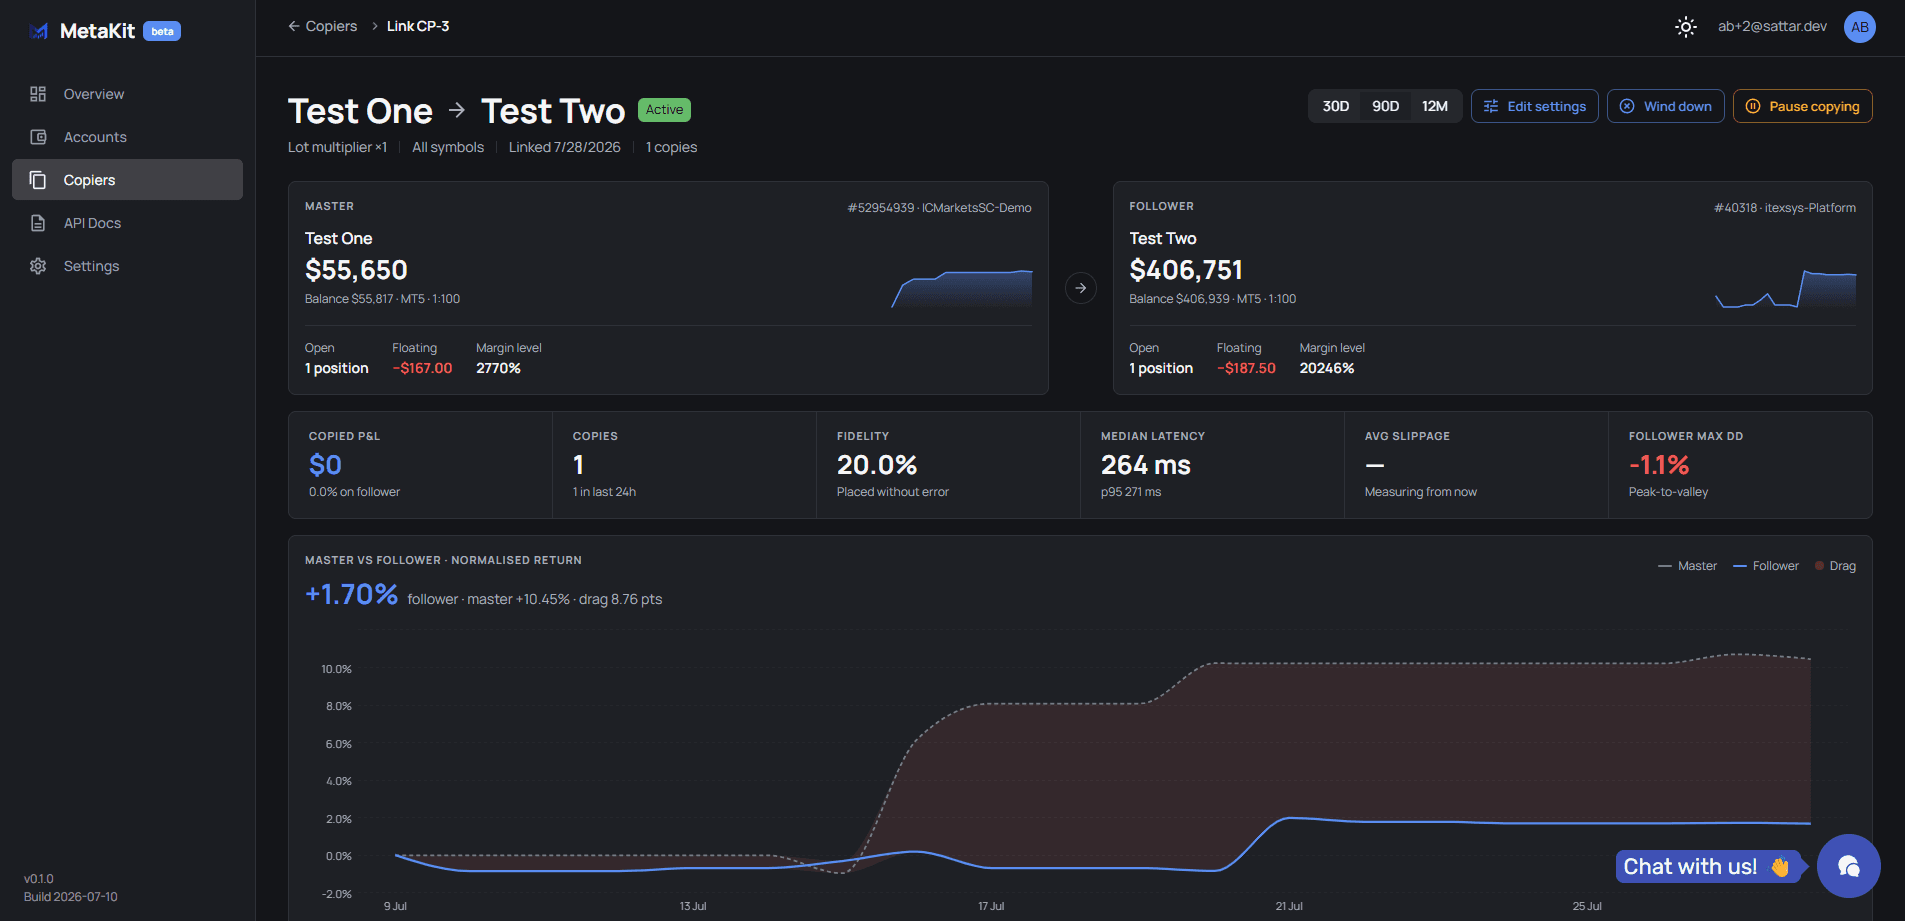Click the master equity value $55,650
1905x921 pixels.
[356, 270]
